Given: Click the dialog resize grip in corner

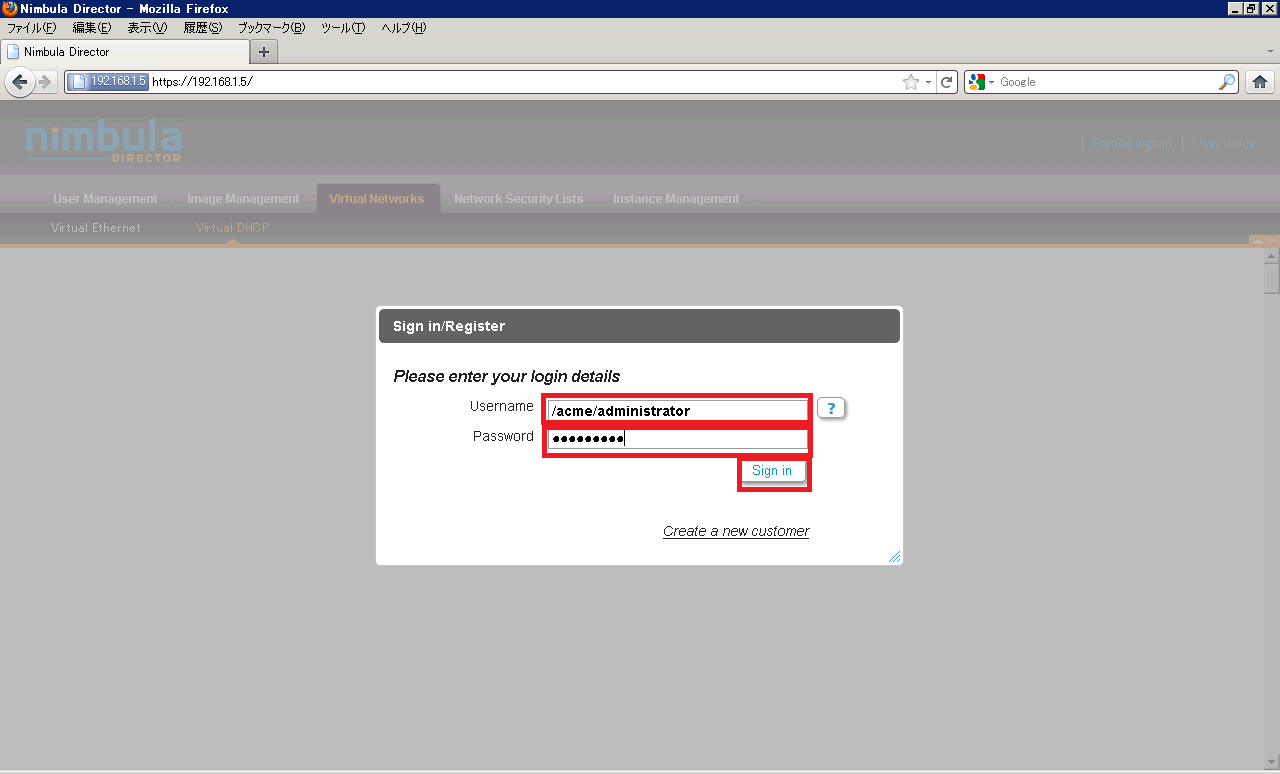Looking at the screenshot, I should click(x=894, y=557).
